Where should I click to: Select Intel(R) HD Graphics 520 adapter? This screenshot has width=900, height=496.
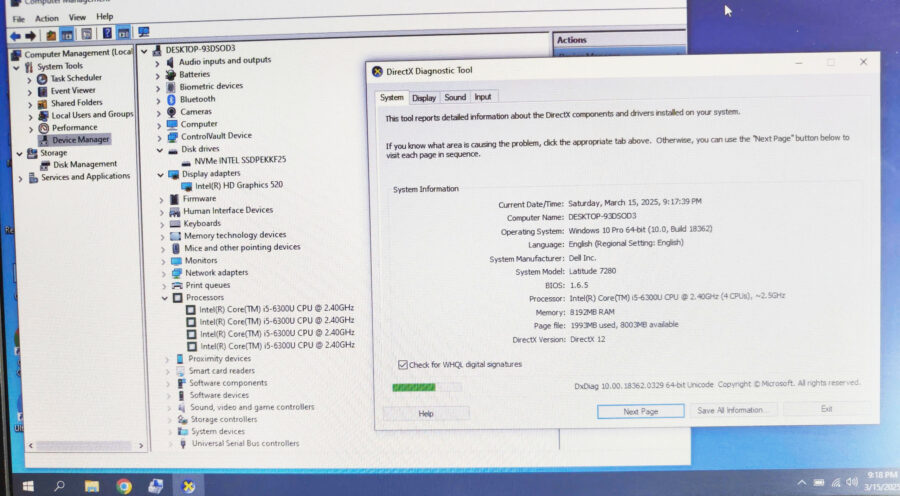[238, 185]
